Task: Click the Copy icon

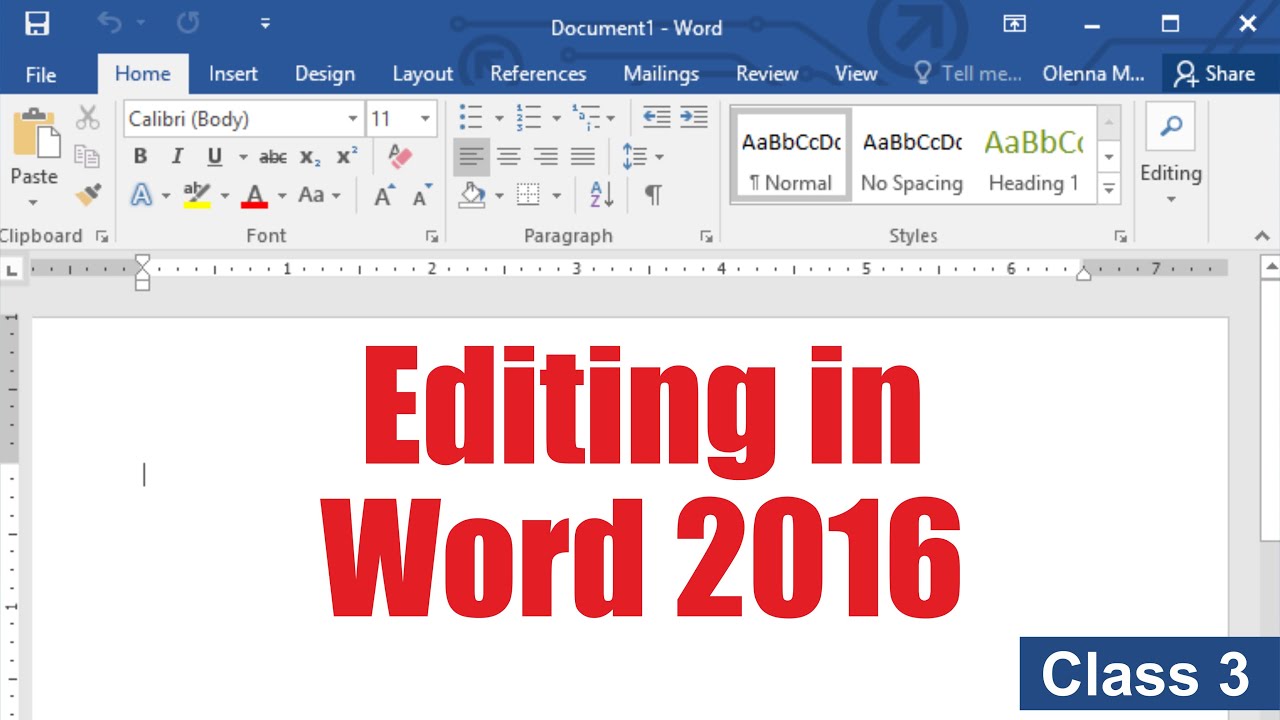Action: point(88,156)
